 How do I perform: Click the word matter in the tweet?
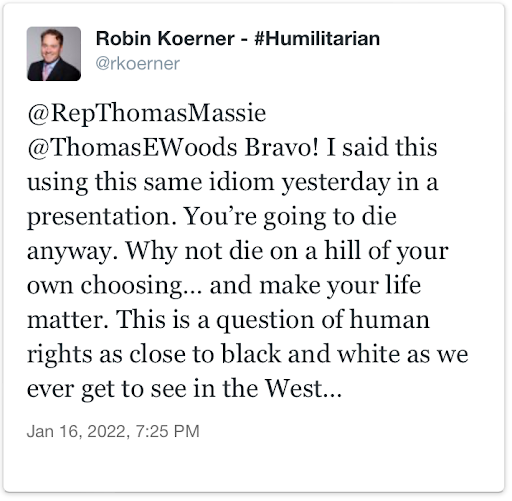click(68, 320)
